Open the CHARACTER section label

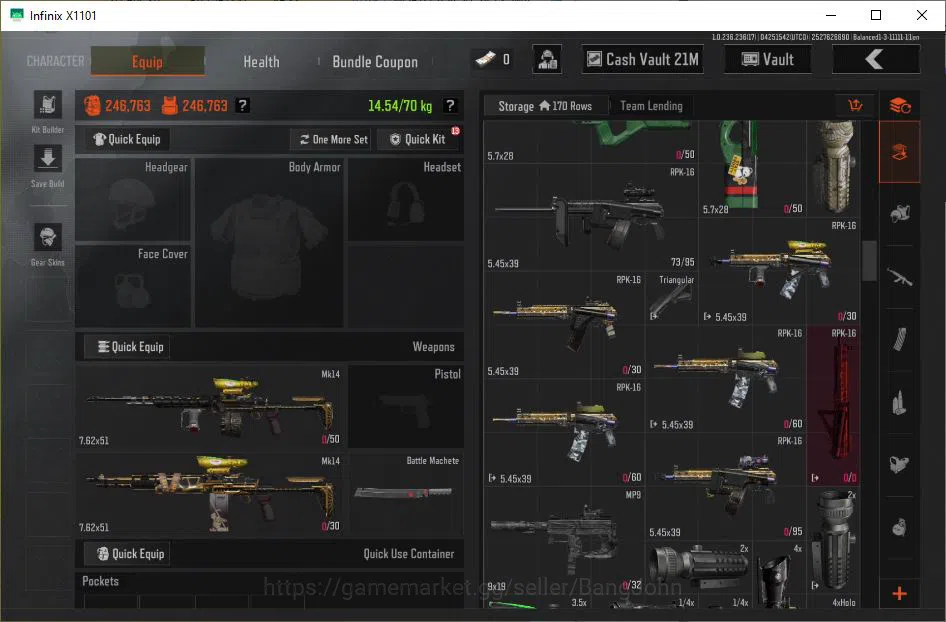click(x=56, y=62)
